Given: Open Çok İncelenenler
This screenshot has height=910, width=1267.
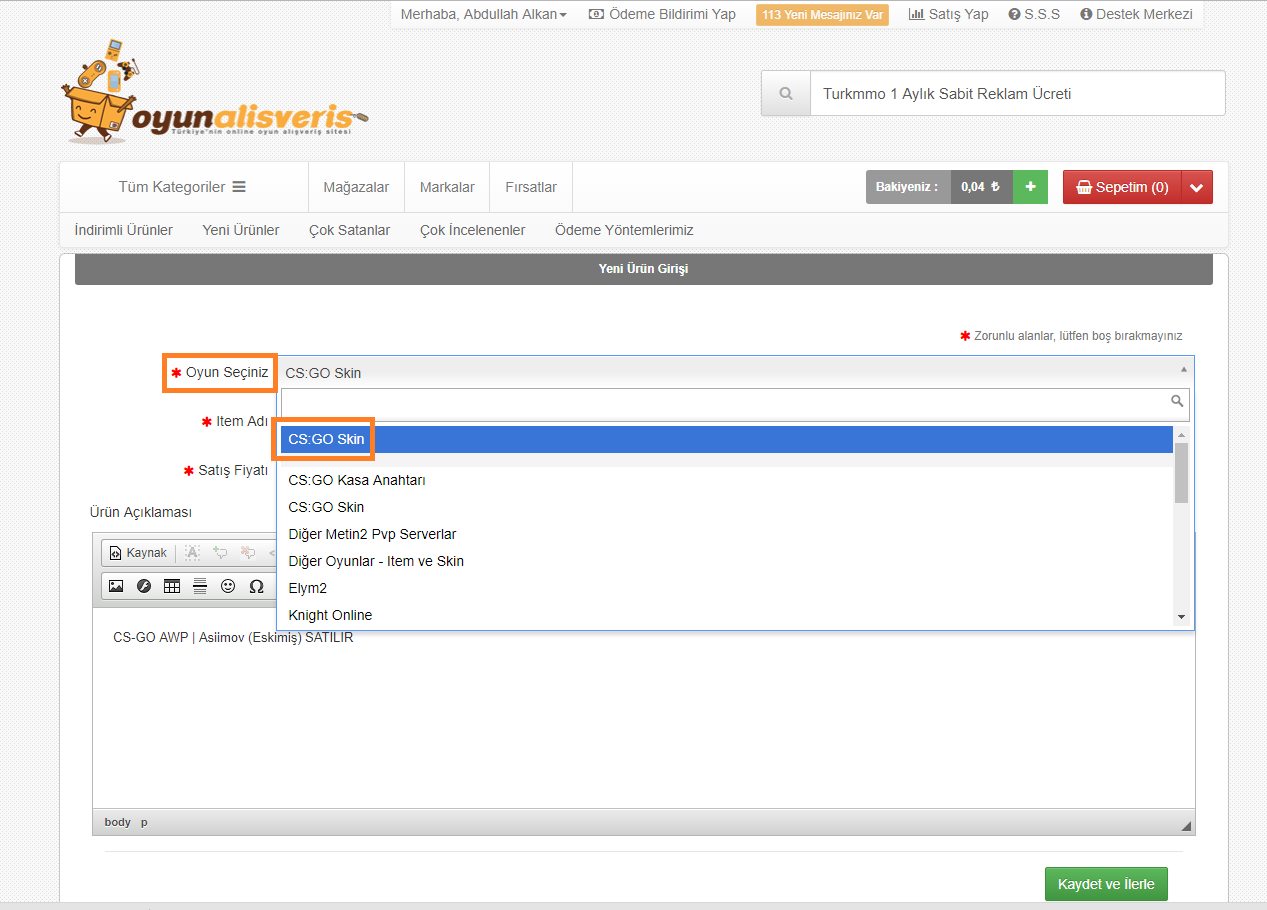Looking at the screenshot, I should point(473,230).
